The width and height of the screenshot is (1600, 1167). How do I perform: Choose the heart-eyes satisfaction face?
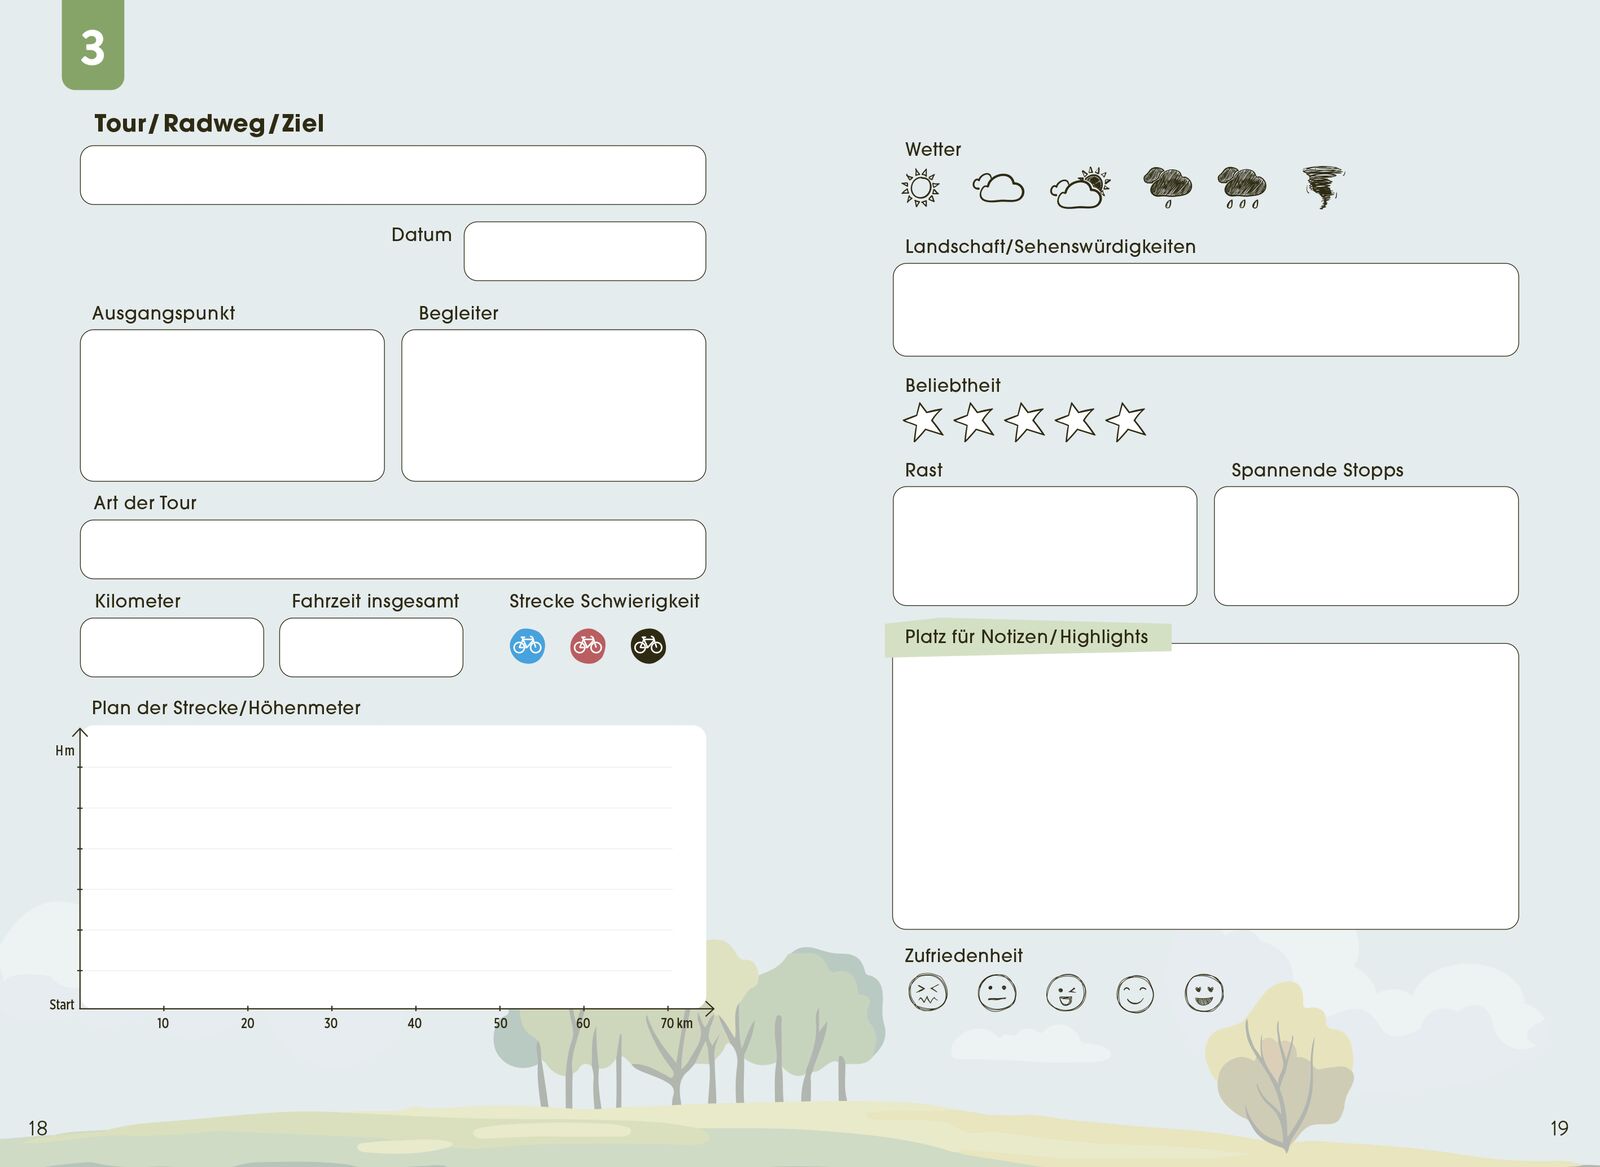coord(1204,993)
